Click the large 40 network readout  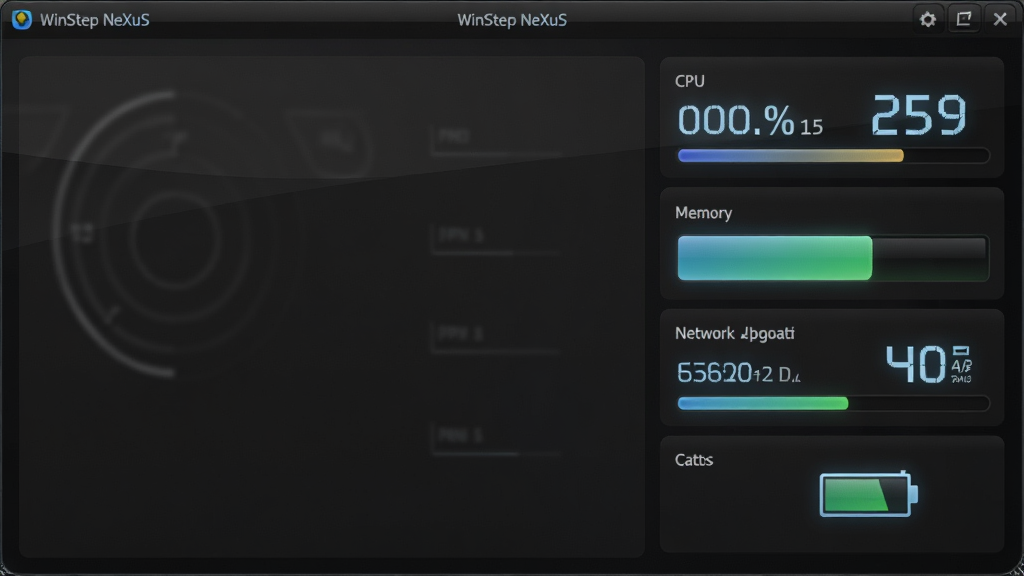916,364
